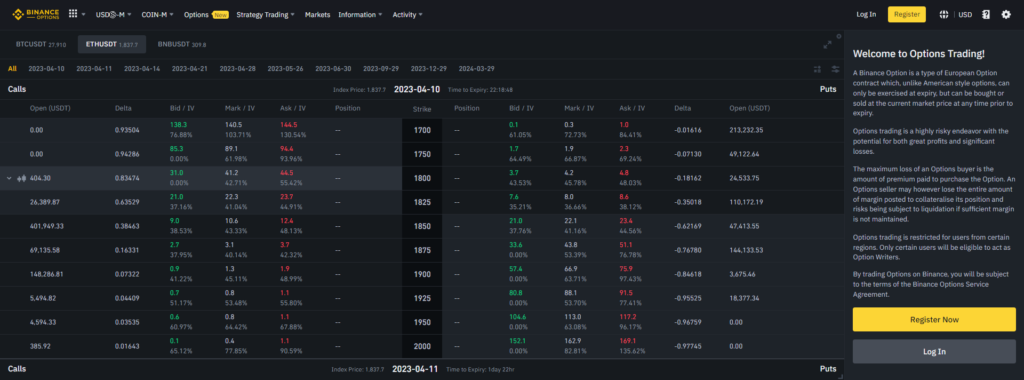Go to the Markets page
Viewport: 1024px width, 380px height.
tap(317, 14)
